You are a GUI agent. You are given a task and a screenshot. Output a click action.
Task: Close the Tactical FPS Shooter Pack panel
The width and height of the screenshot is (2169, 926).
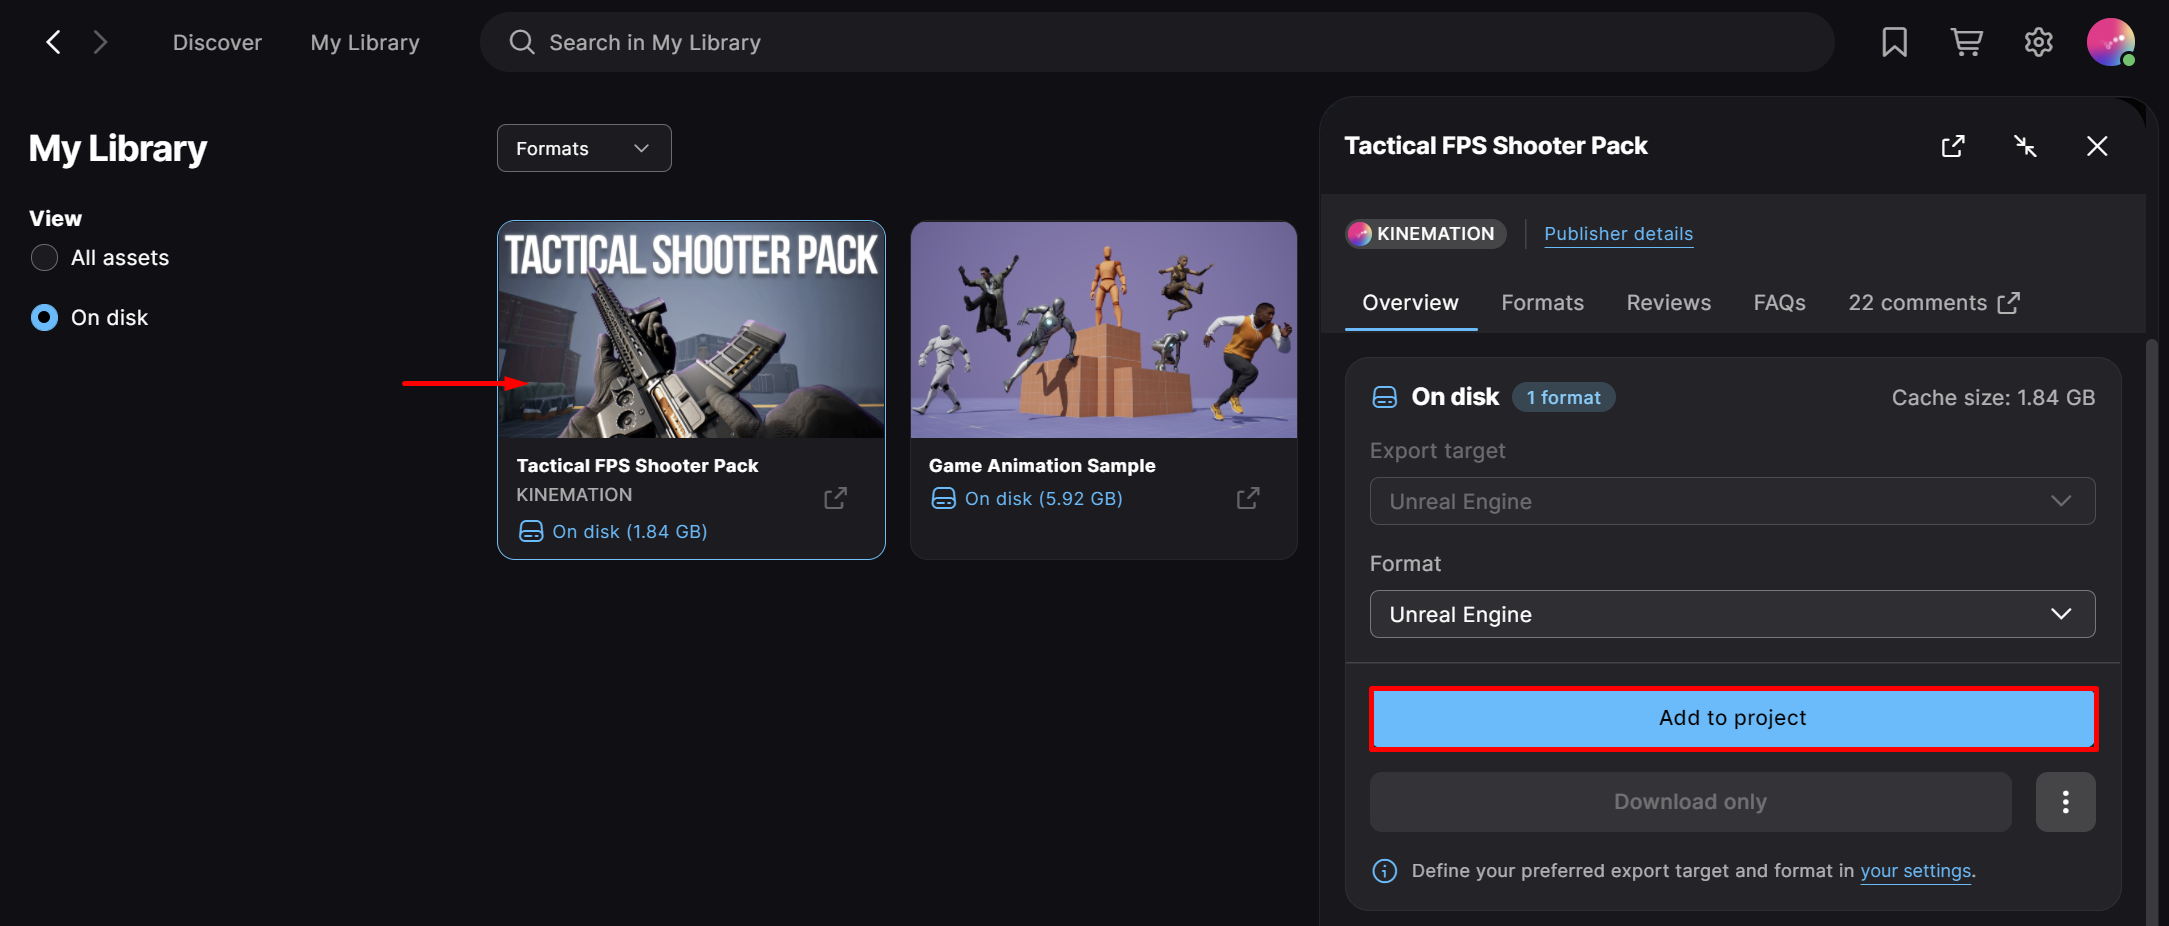(x=2097, y=146)
